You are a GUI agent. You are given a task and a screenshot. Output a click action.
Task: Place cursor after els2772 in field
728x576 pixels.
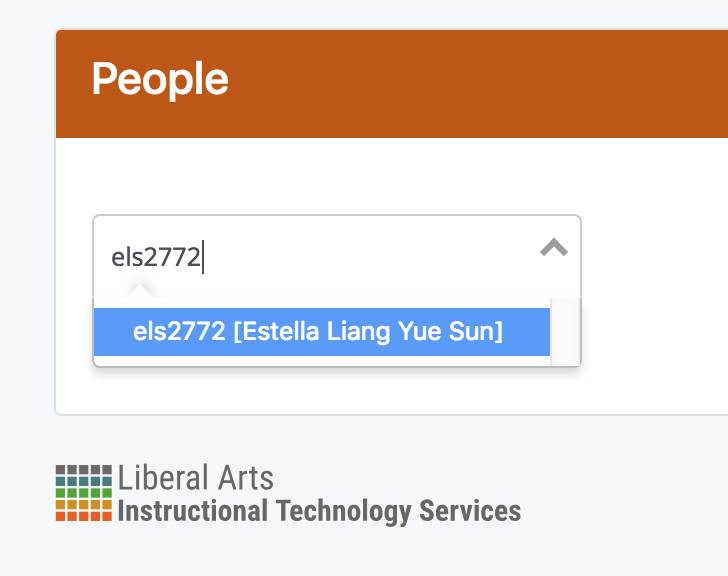(202, 257)
